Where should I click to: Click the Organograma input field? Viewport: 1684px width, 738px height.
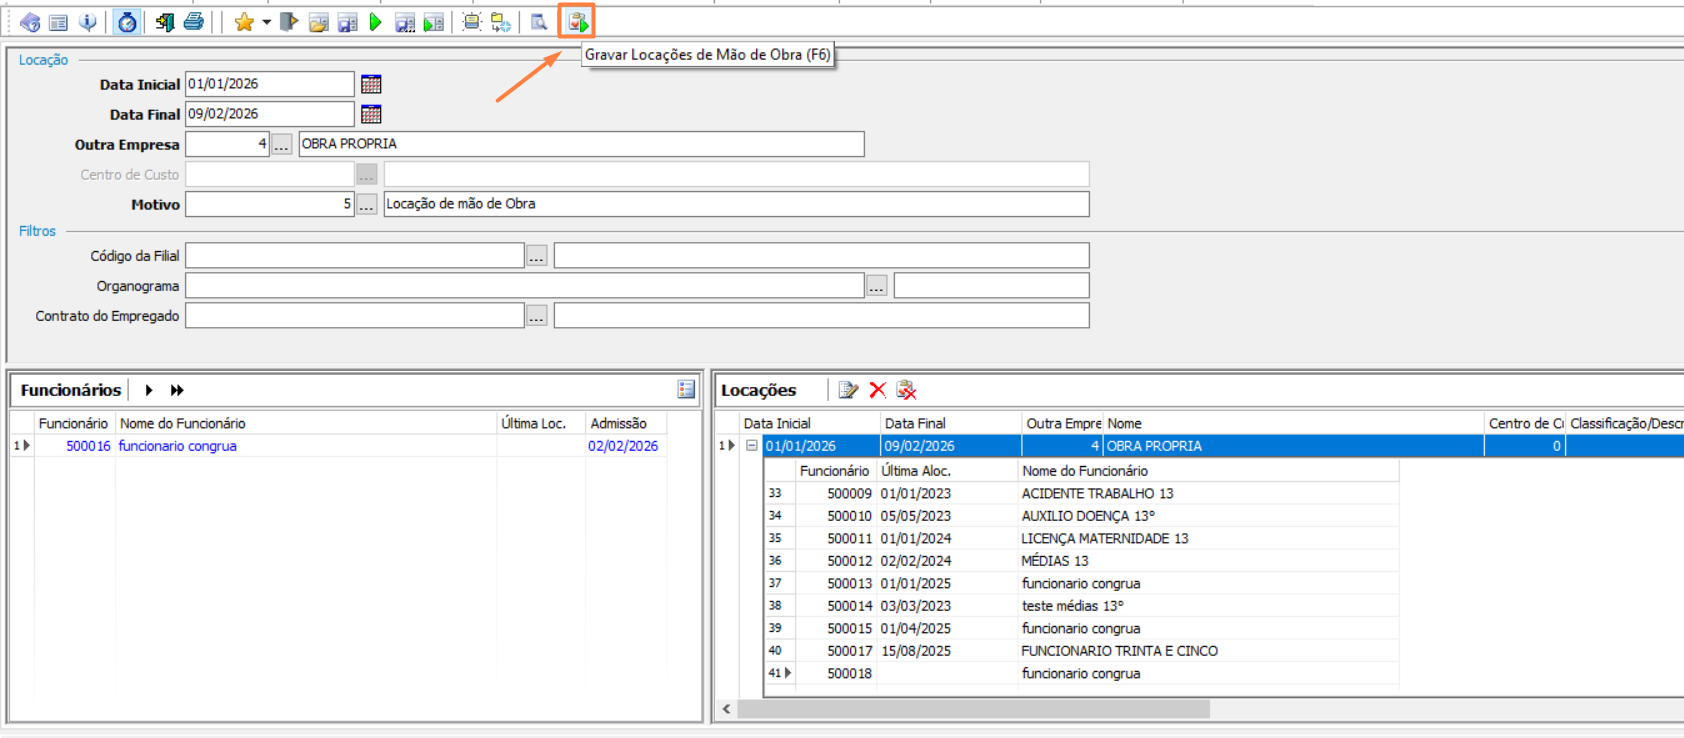524,286
